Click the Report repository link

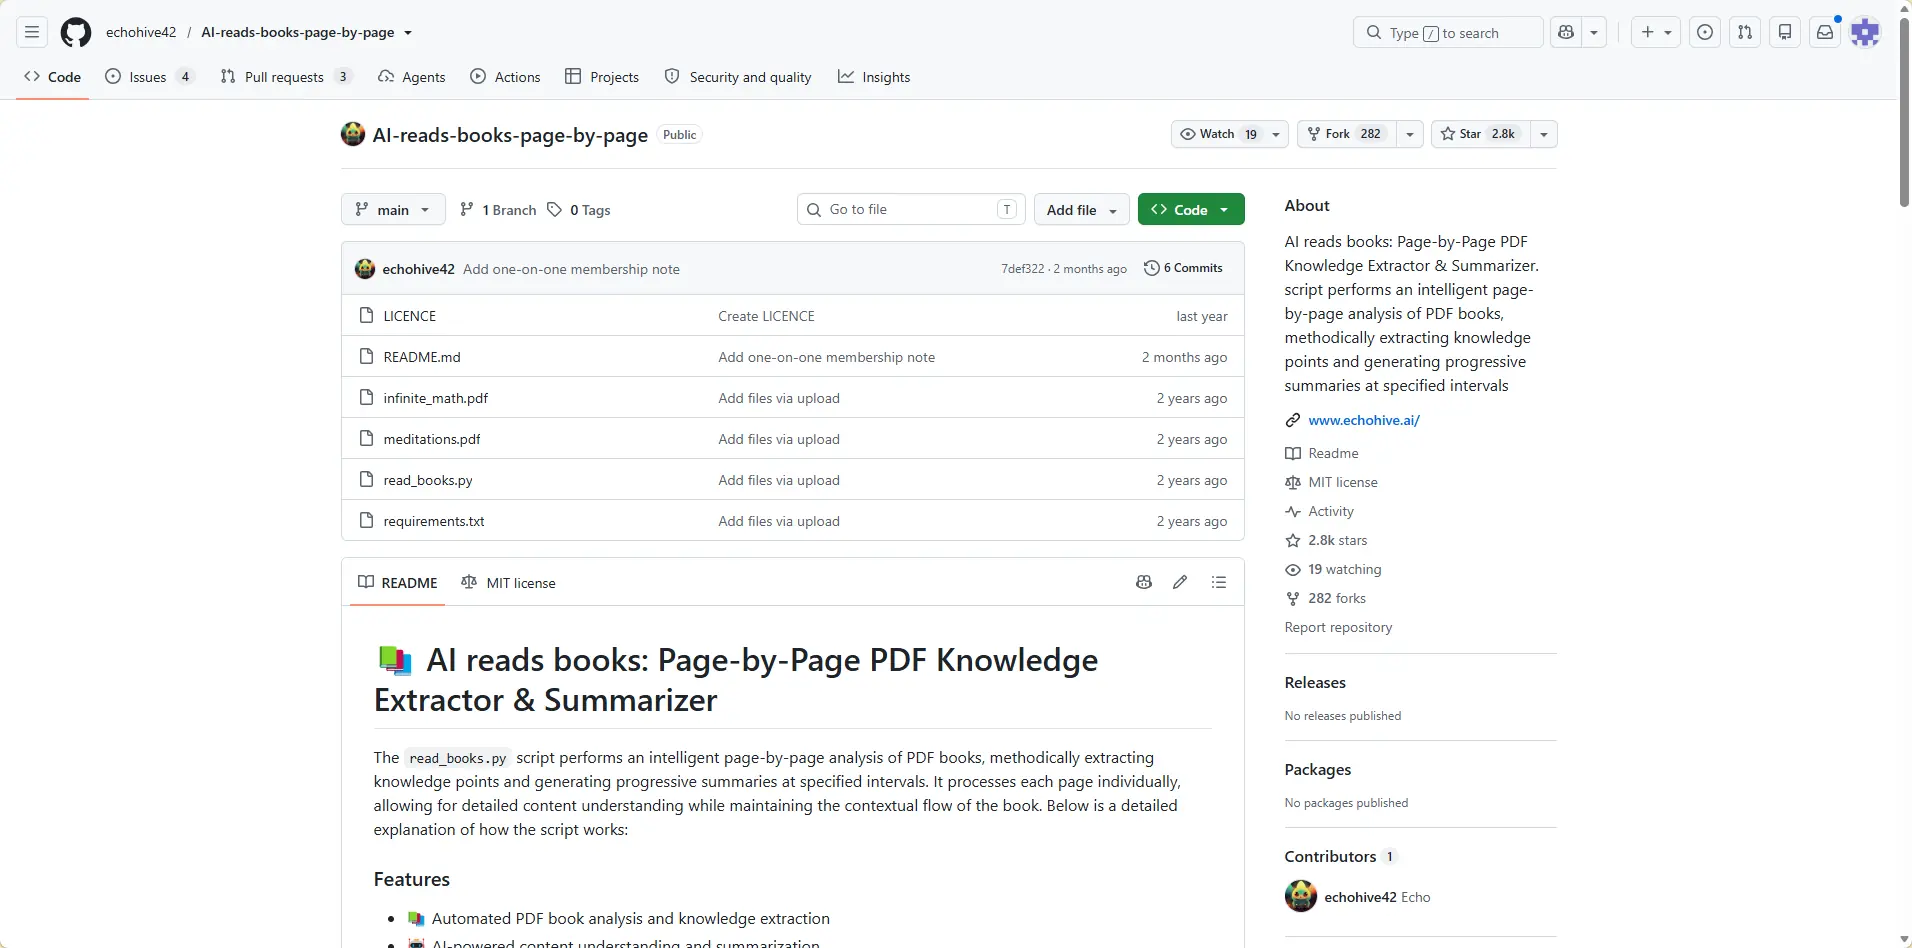coord(1338,627)
